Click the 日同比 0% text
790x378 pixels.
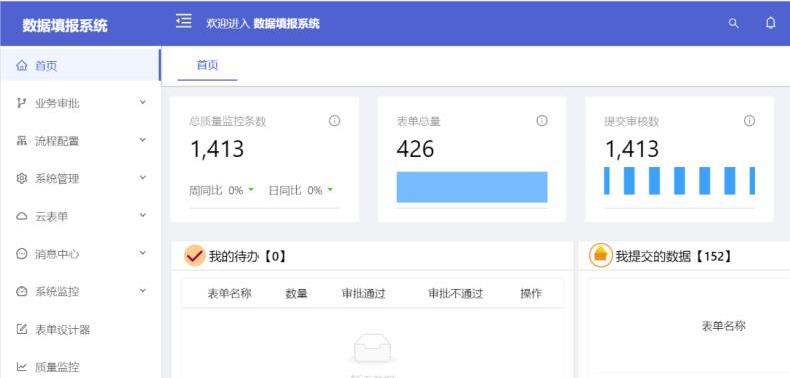tap(295, 190)
